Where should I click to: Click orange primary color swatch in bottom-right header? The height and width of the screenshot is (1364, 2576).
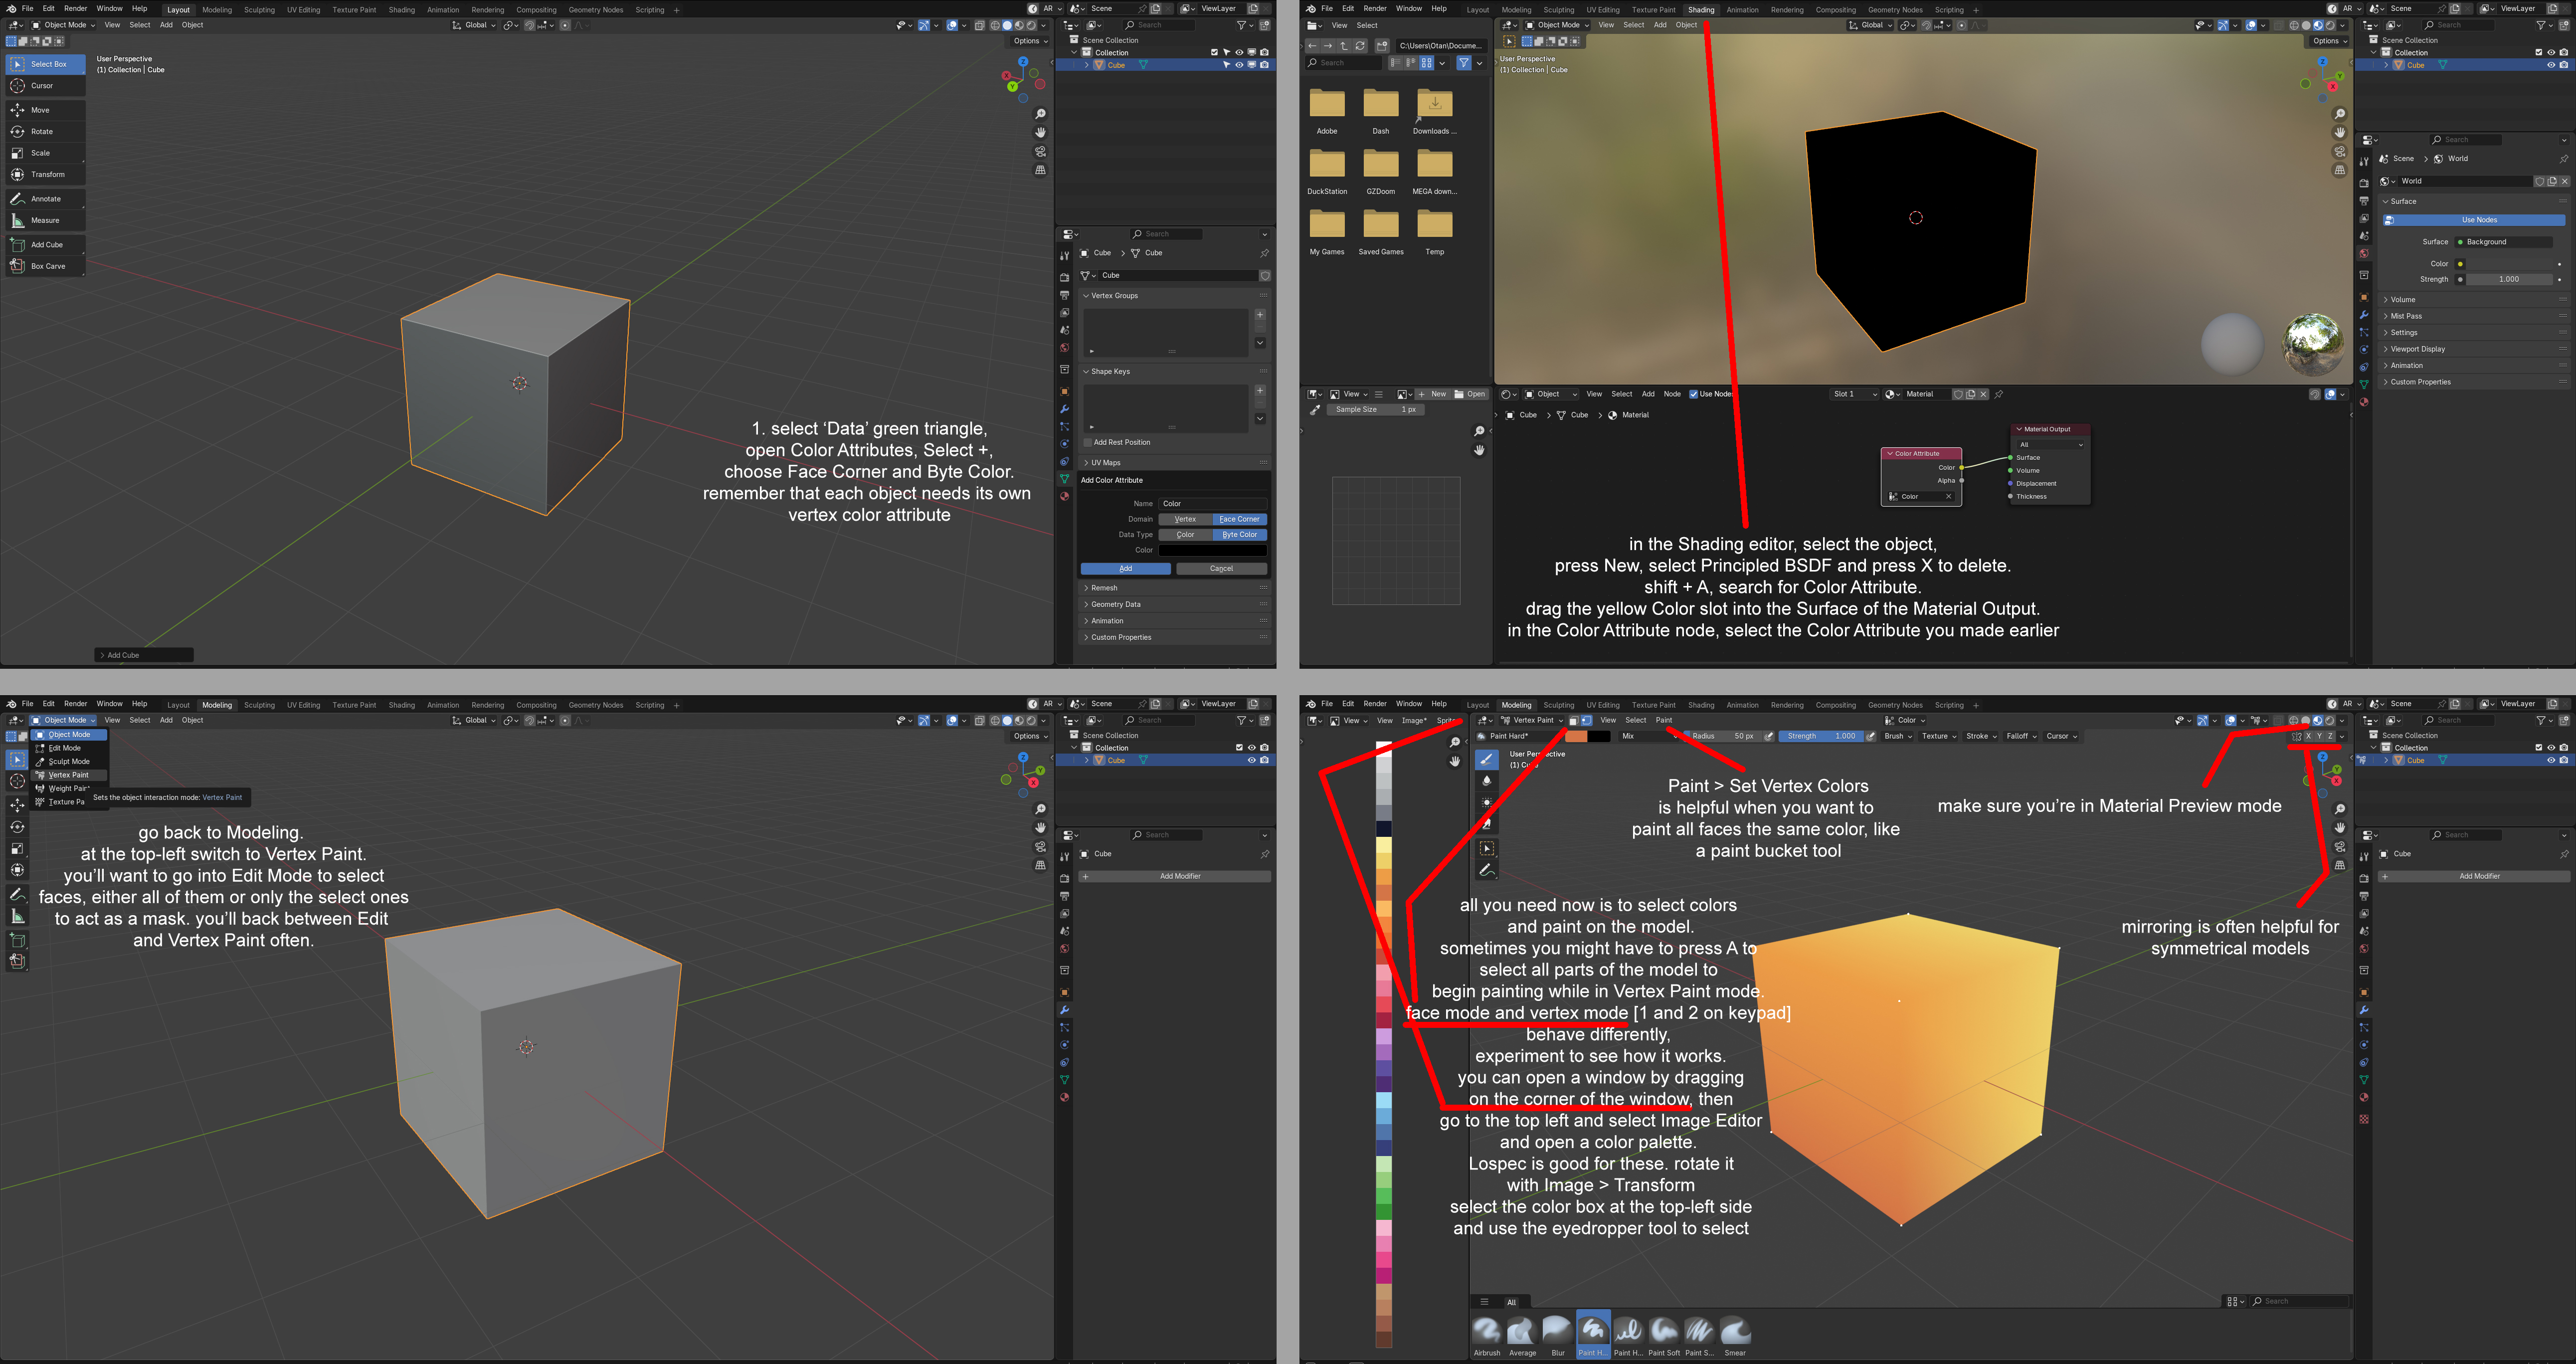click(1576, 736)
